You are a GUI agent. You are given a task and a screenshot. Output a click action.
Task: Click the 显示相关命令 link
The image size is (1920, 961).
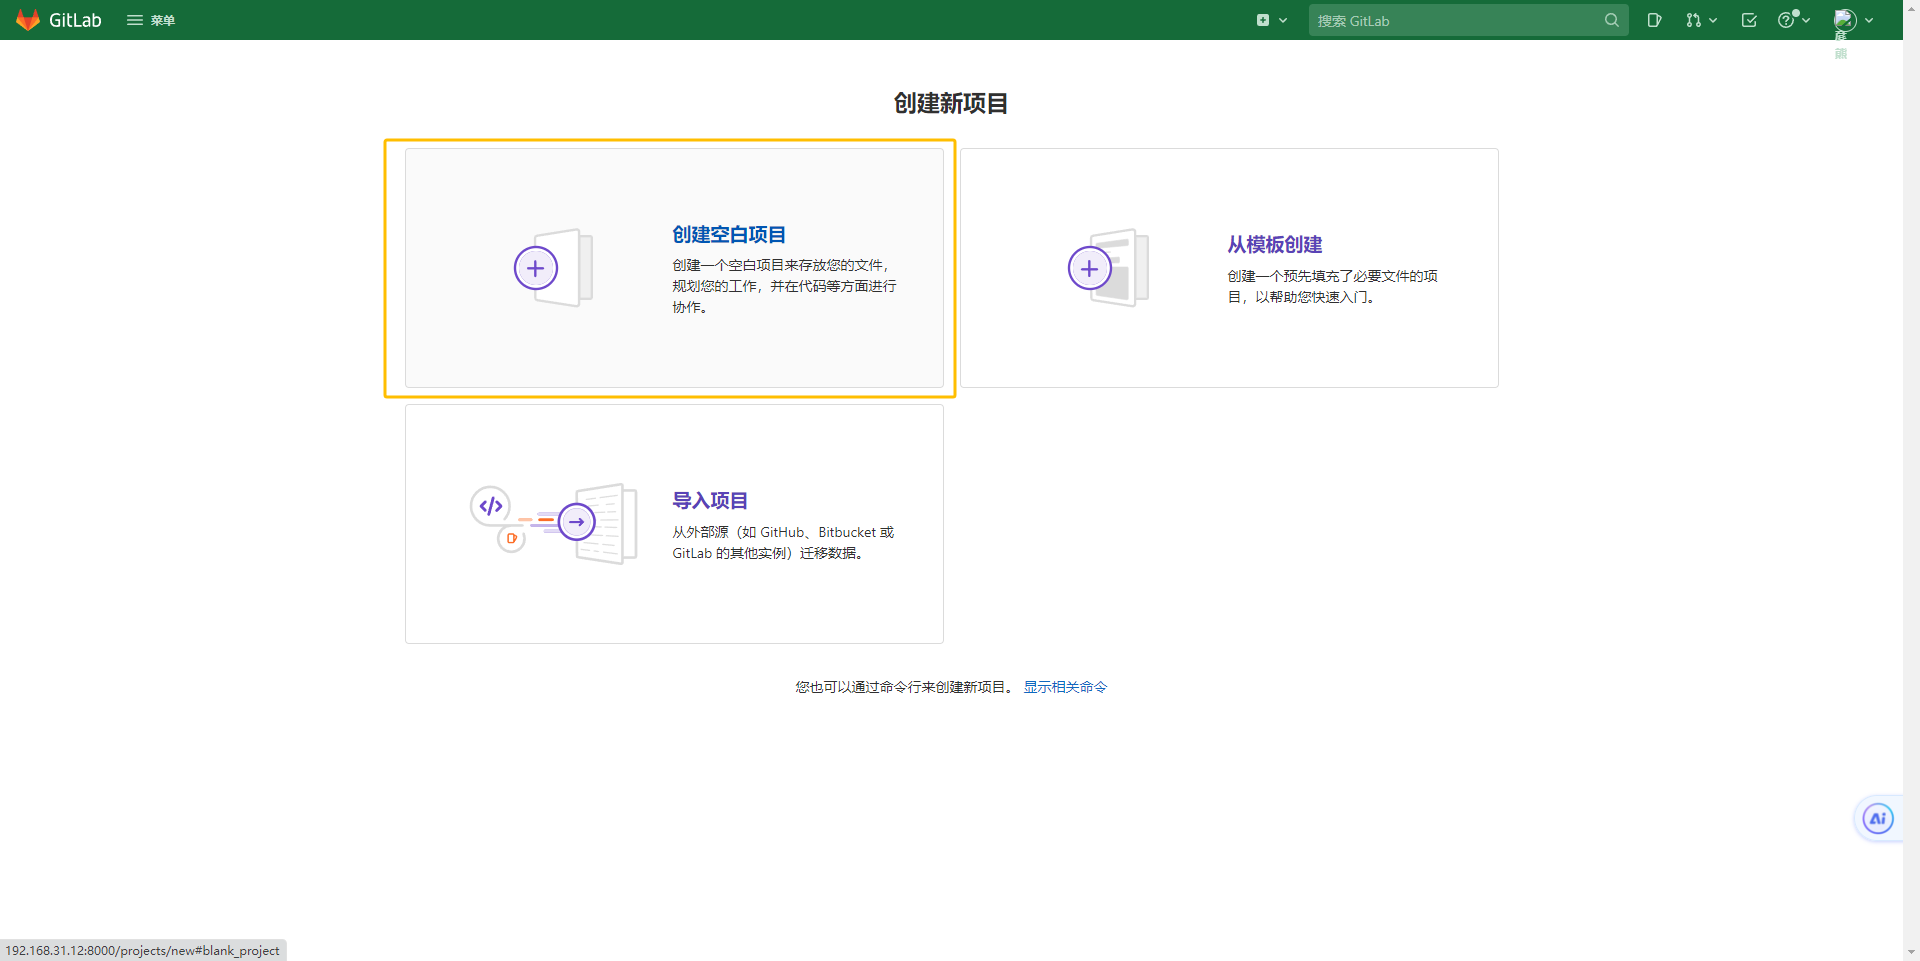1065,687
